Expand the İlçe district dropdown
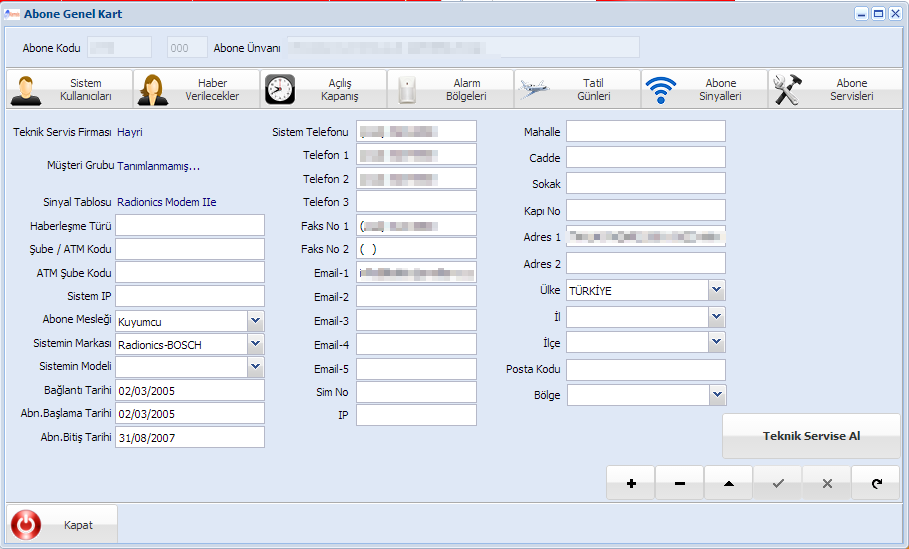The width and height of the screenshot is (909, 549). tap(717, 342)
